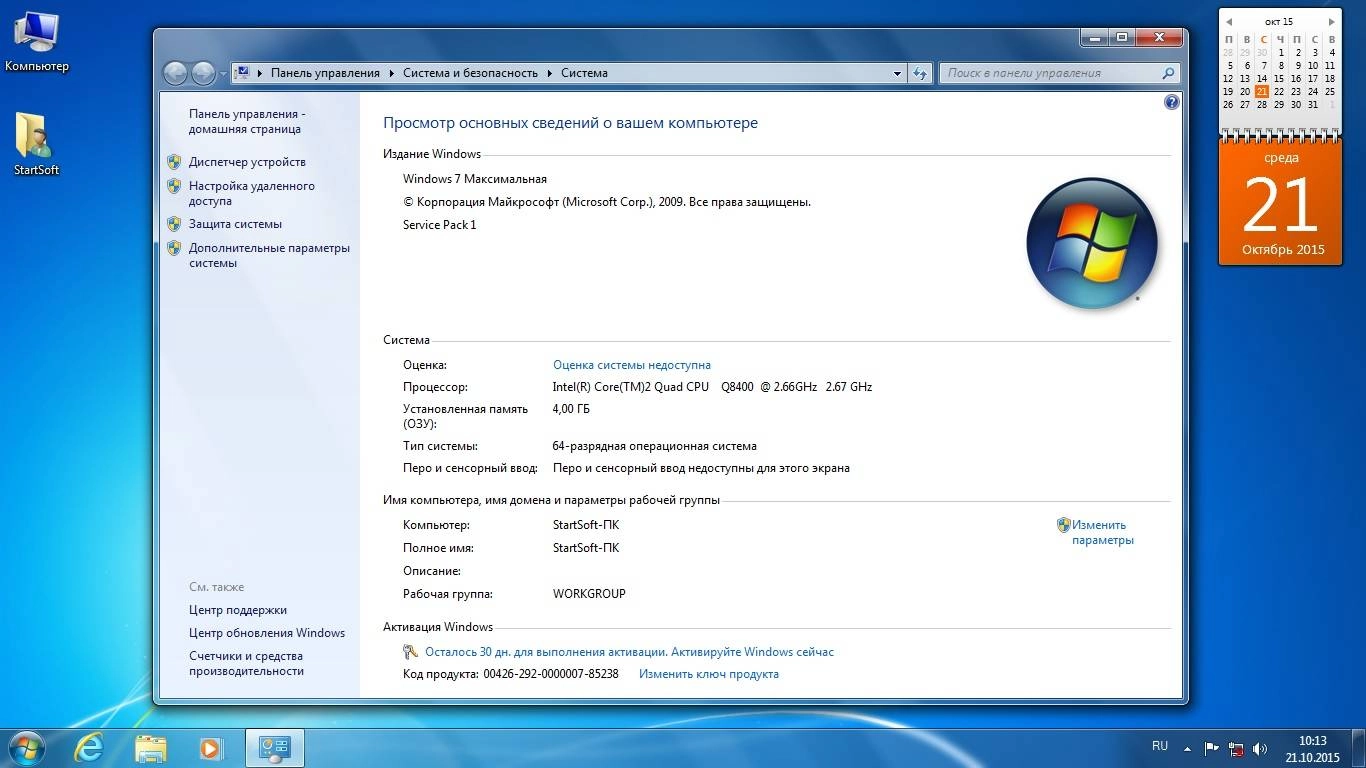Click the shield icon next to Изменить параметры
This screenshot has height=768, width=1366.
click(1064, 525)
